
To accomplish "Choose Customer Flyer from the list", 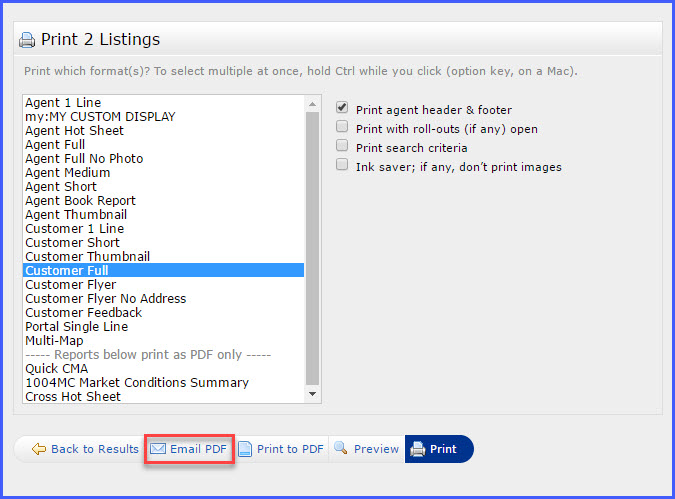I will (70, 285).
